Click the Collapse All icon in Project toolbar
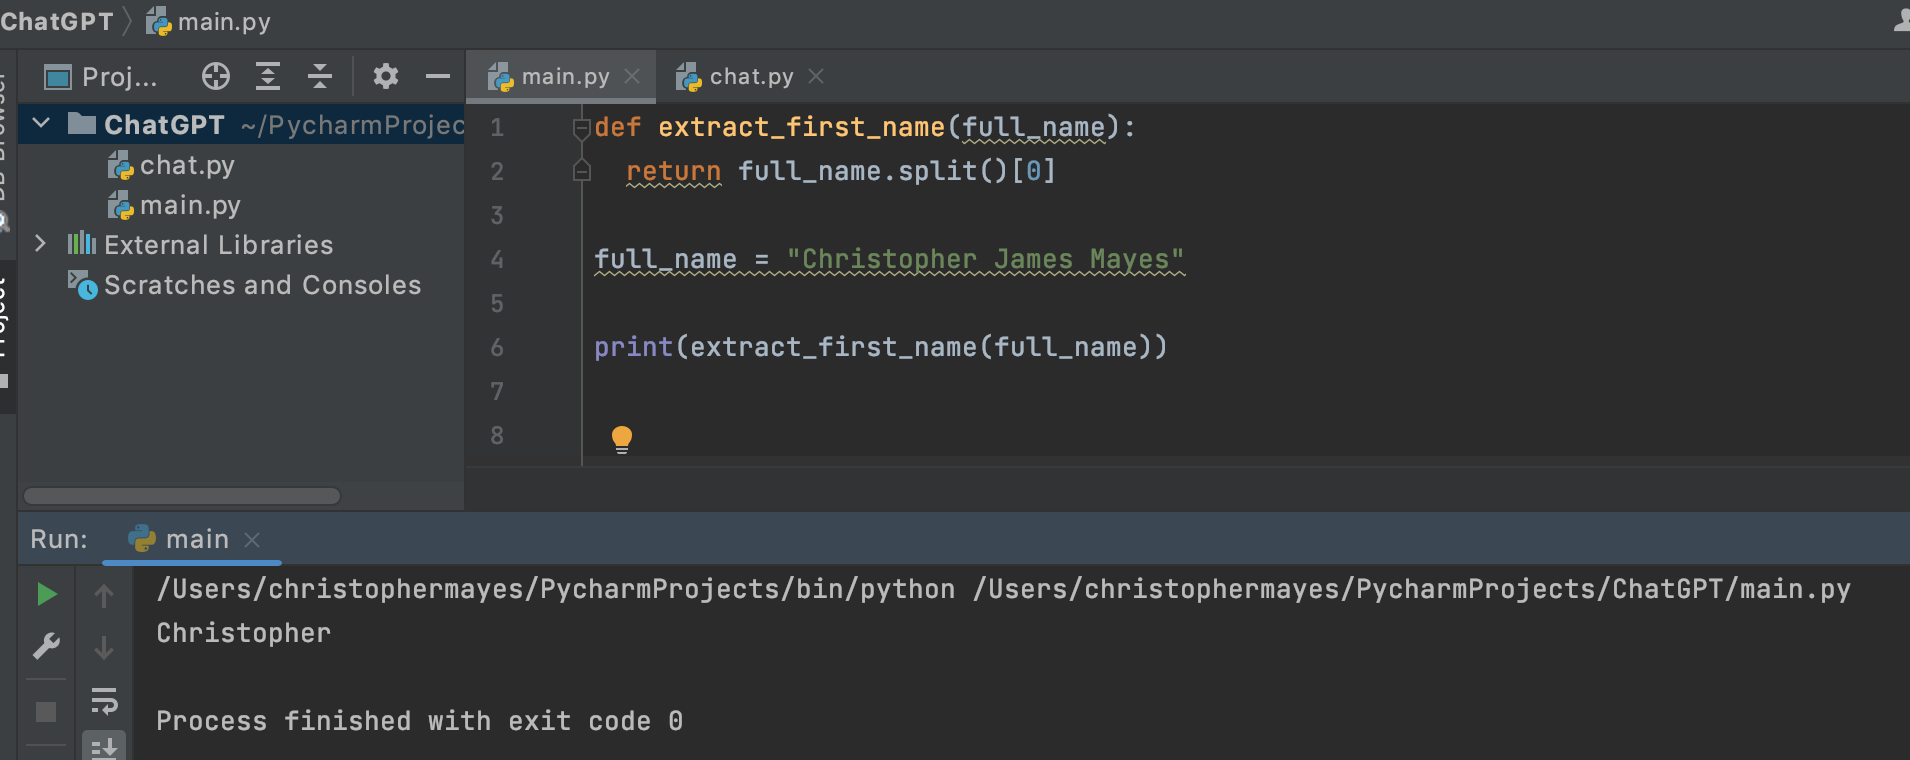Screen dimensions: 1910x760 pos(319,77)
